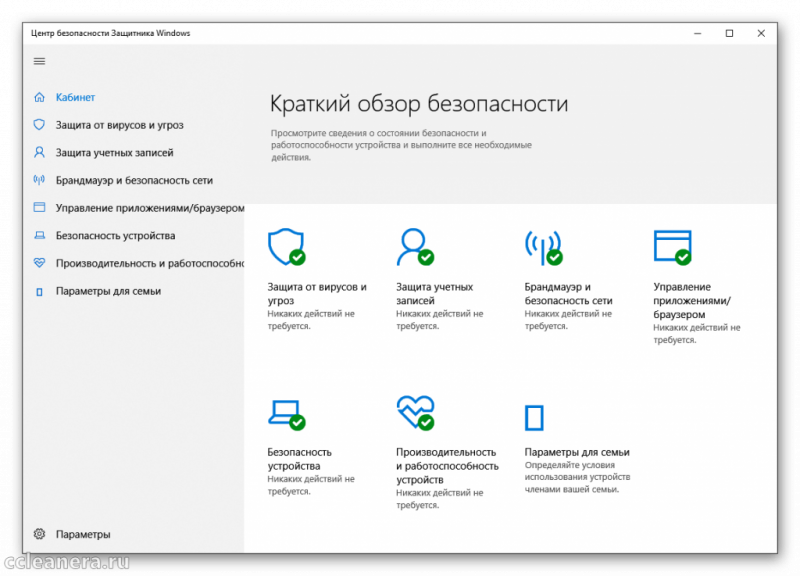Open the large account protection person icon

point(415,246)
